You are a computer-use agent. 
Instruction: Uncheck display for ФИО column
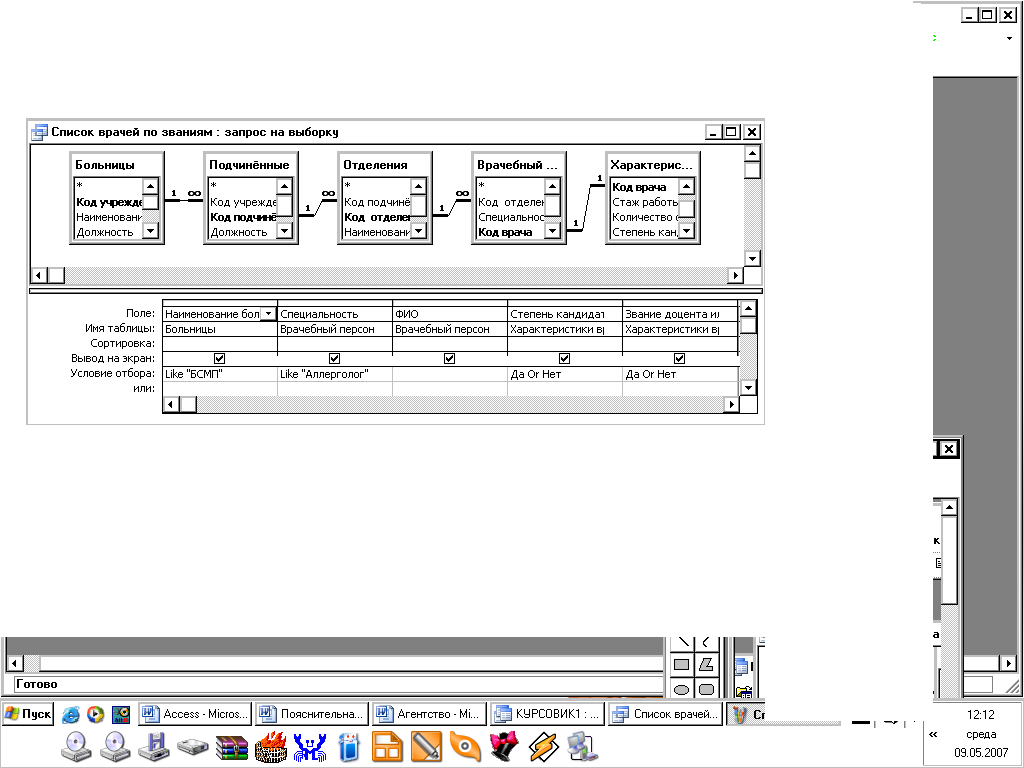(449, 359)
